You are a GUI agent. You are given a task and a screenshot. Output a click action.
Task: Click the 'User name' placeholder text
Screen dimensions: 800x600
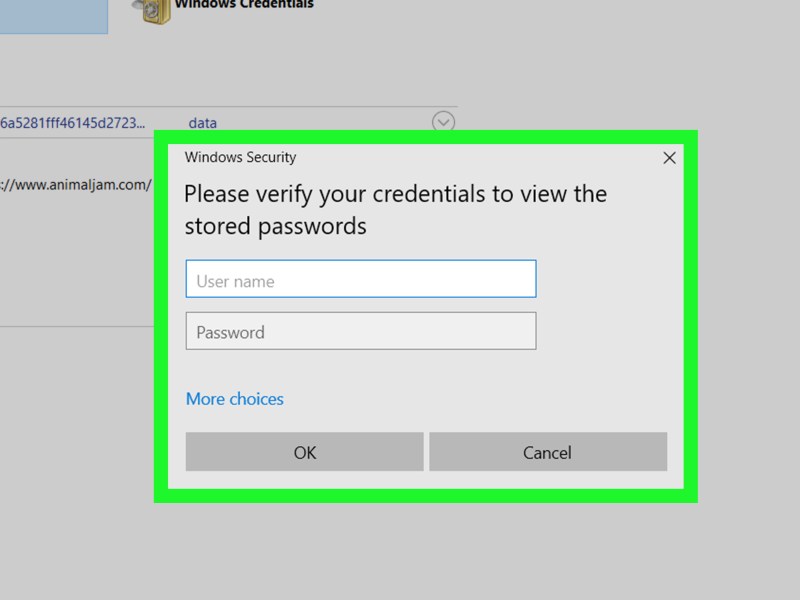(x=235, y=281)
